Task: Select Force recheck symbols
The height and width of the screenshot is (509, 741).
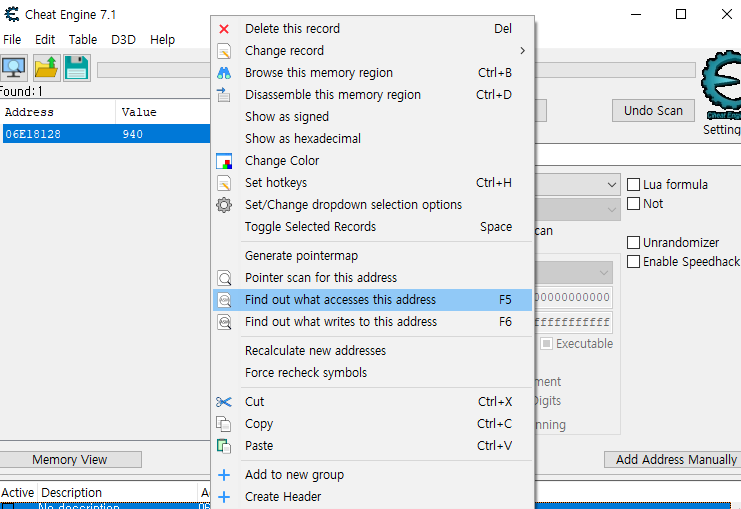Action: pos(372,373)
